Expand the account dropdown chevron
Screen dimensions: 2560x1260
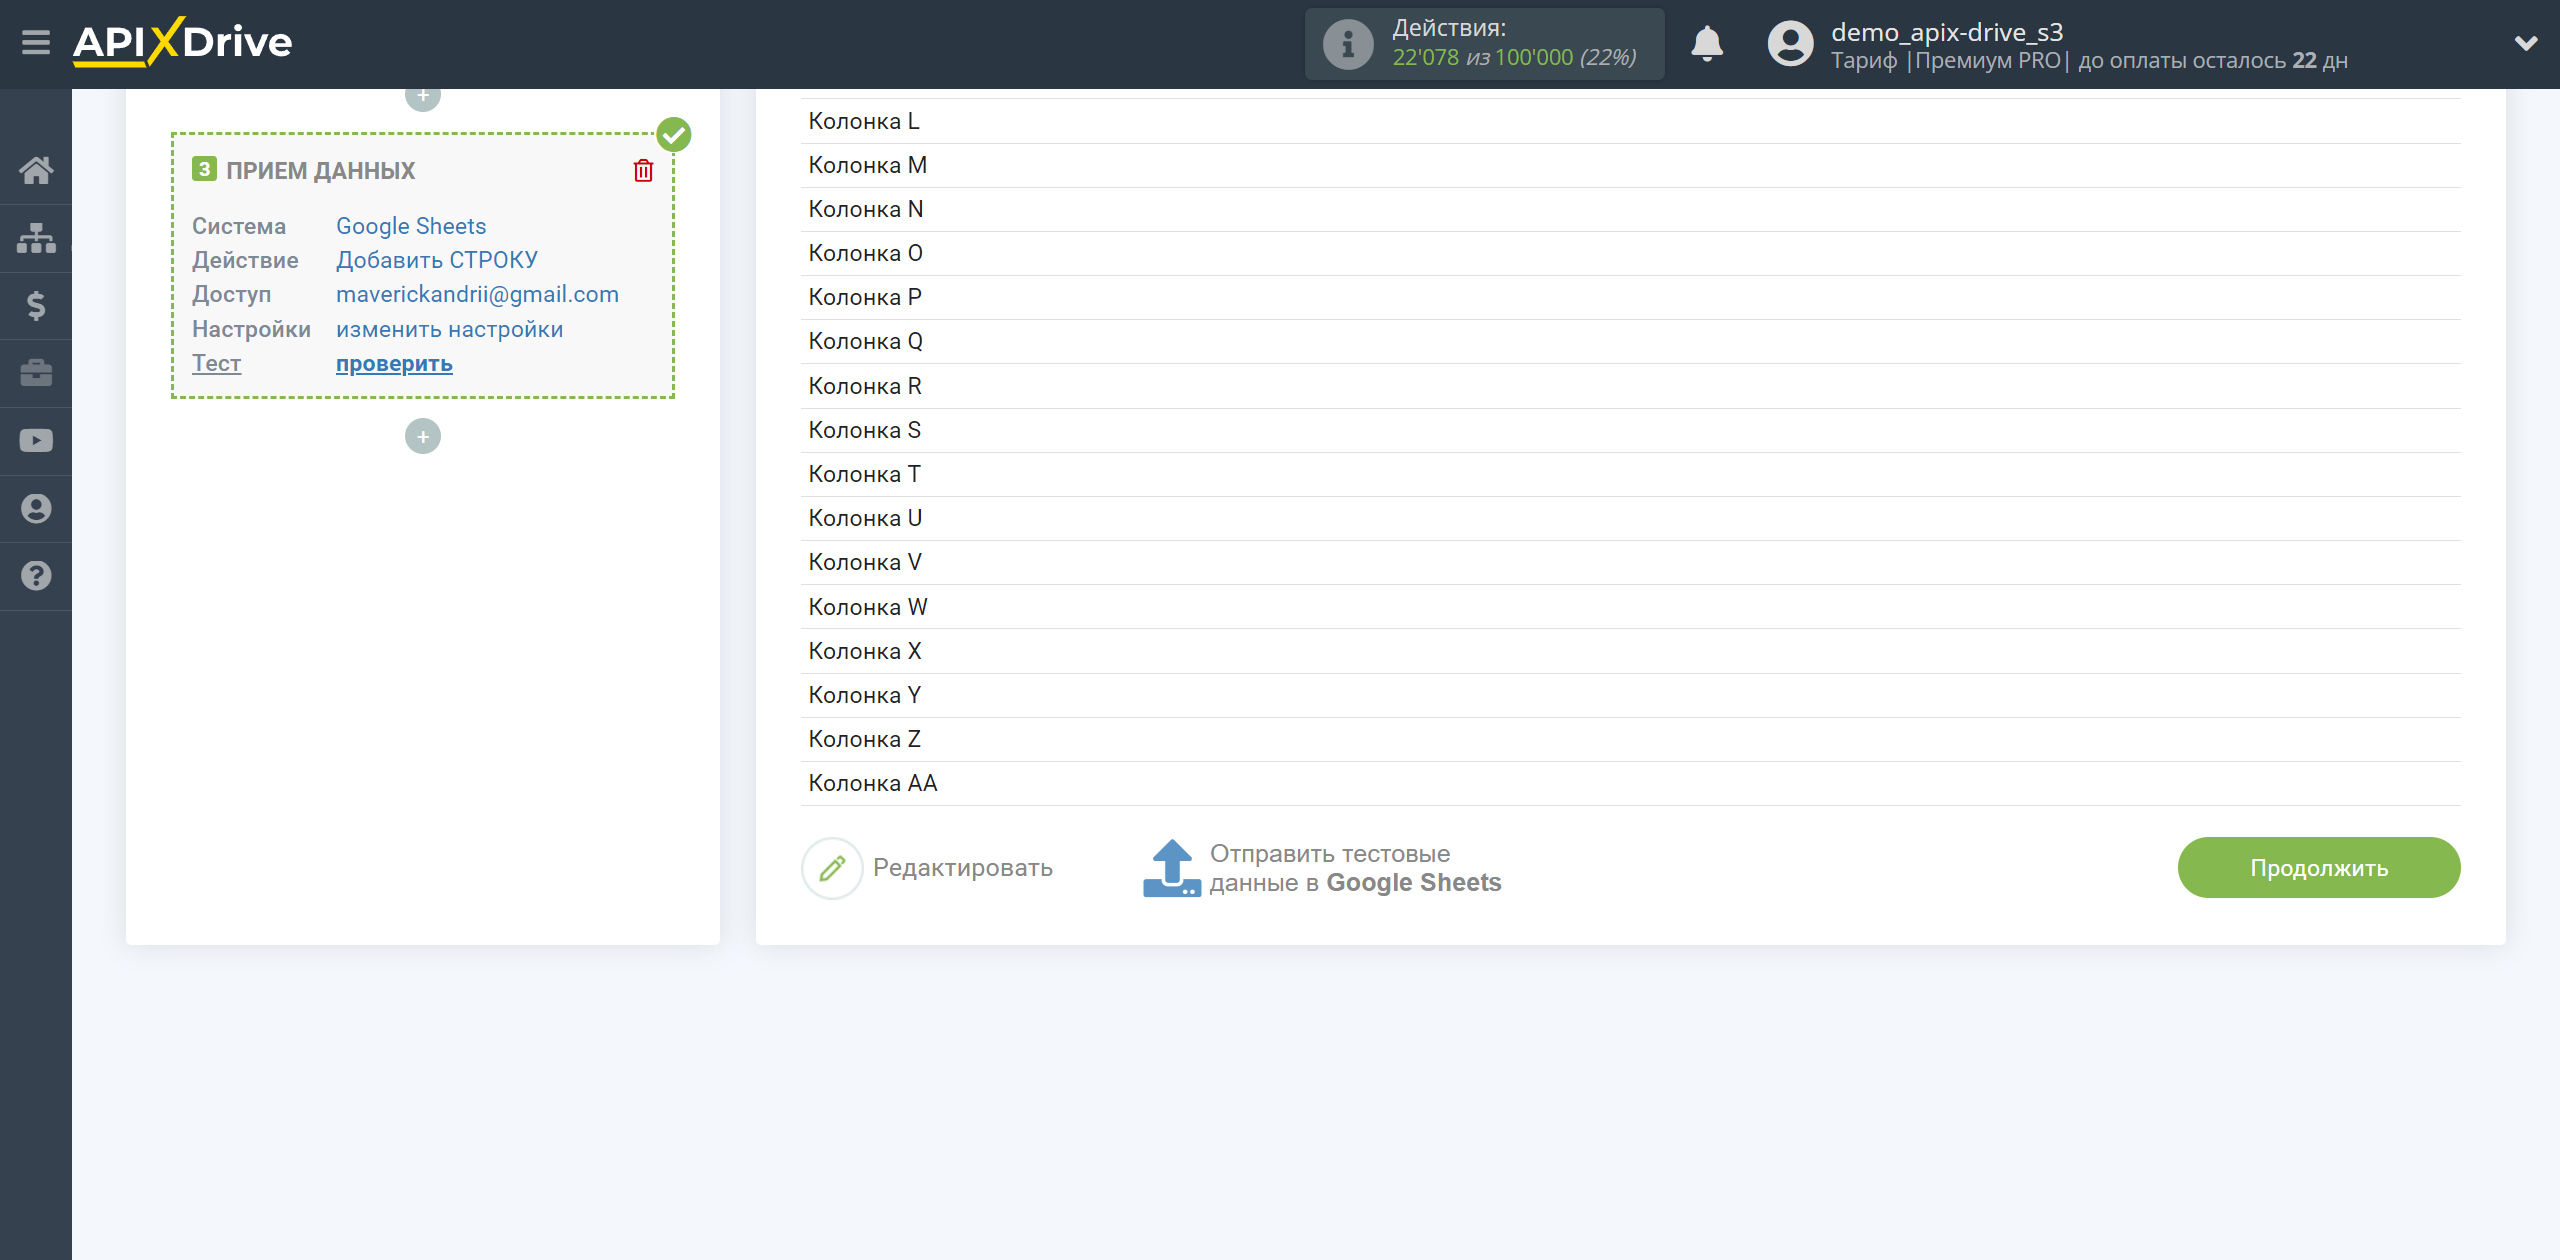2526,43
